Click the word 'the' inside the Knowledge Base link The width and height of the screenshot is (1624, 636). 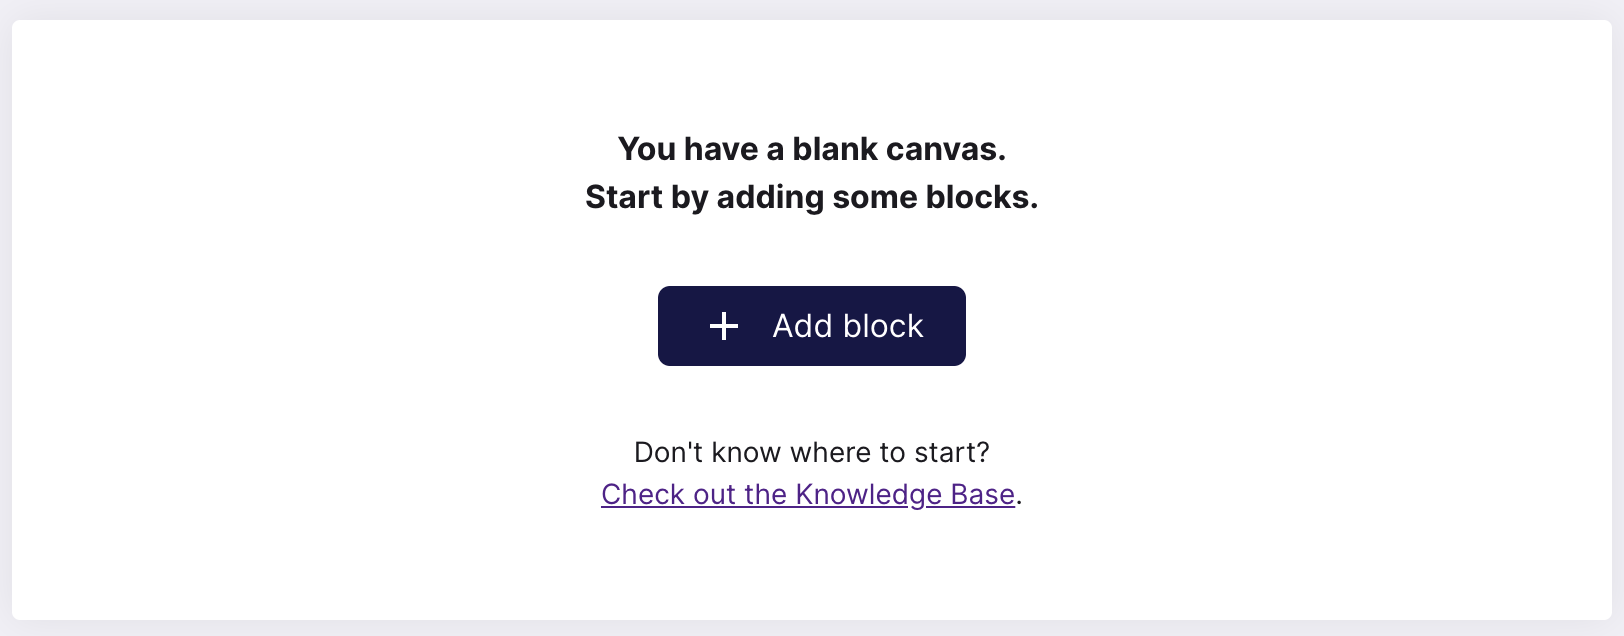[766, 494]
